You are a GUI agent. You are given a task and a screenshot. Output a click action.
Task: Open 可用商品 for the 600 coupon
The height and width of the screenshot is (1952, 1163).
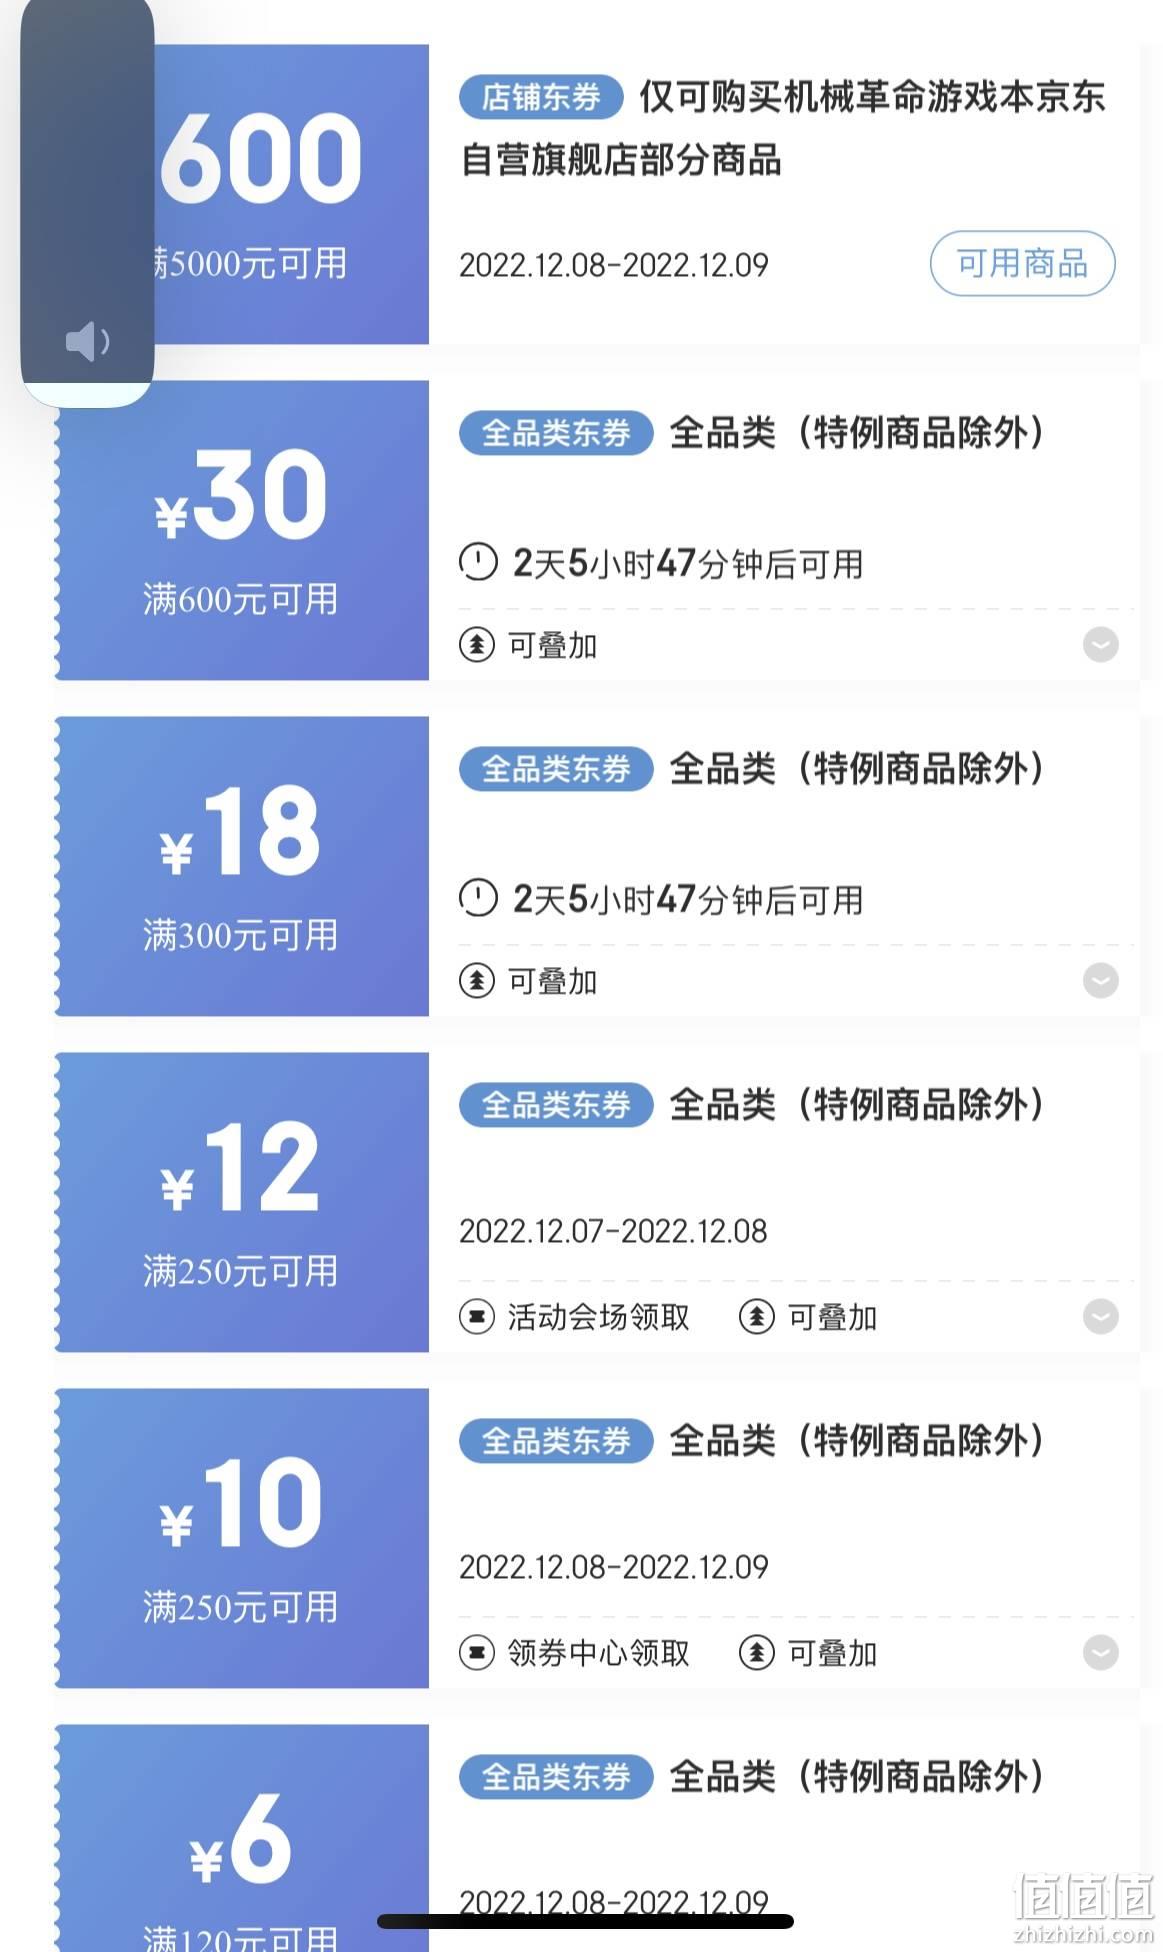(x=1022, y=264)
